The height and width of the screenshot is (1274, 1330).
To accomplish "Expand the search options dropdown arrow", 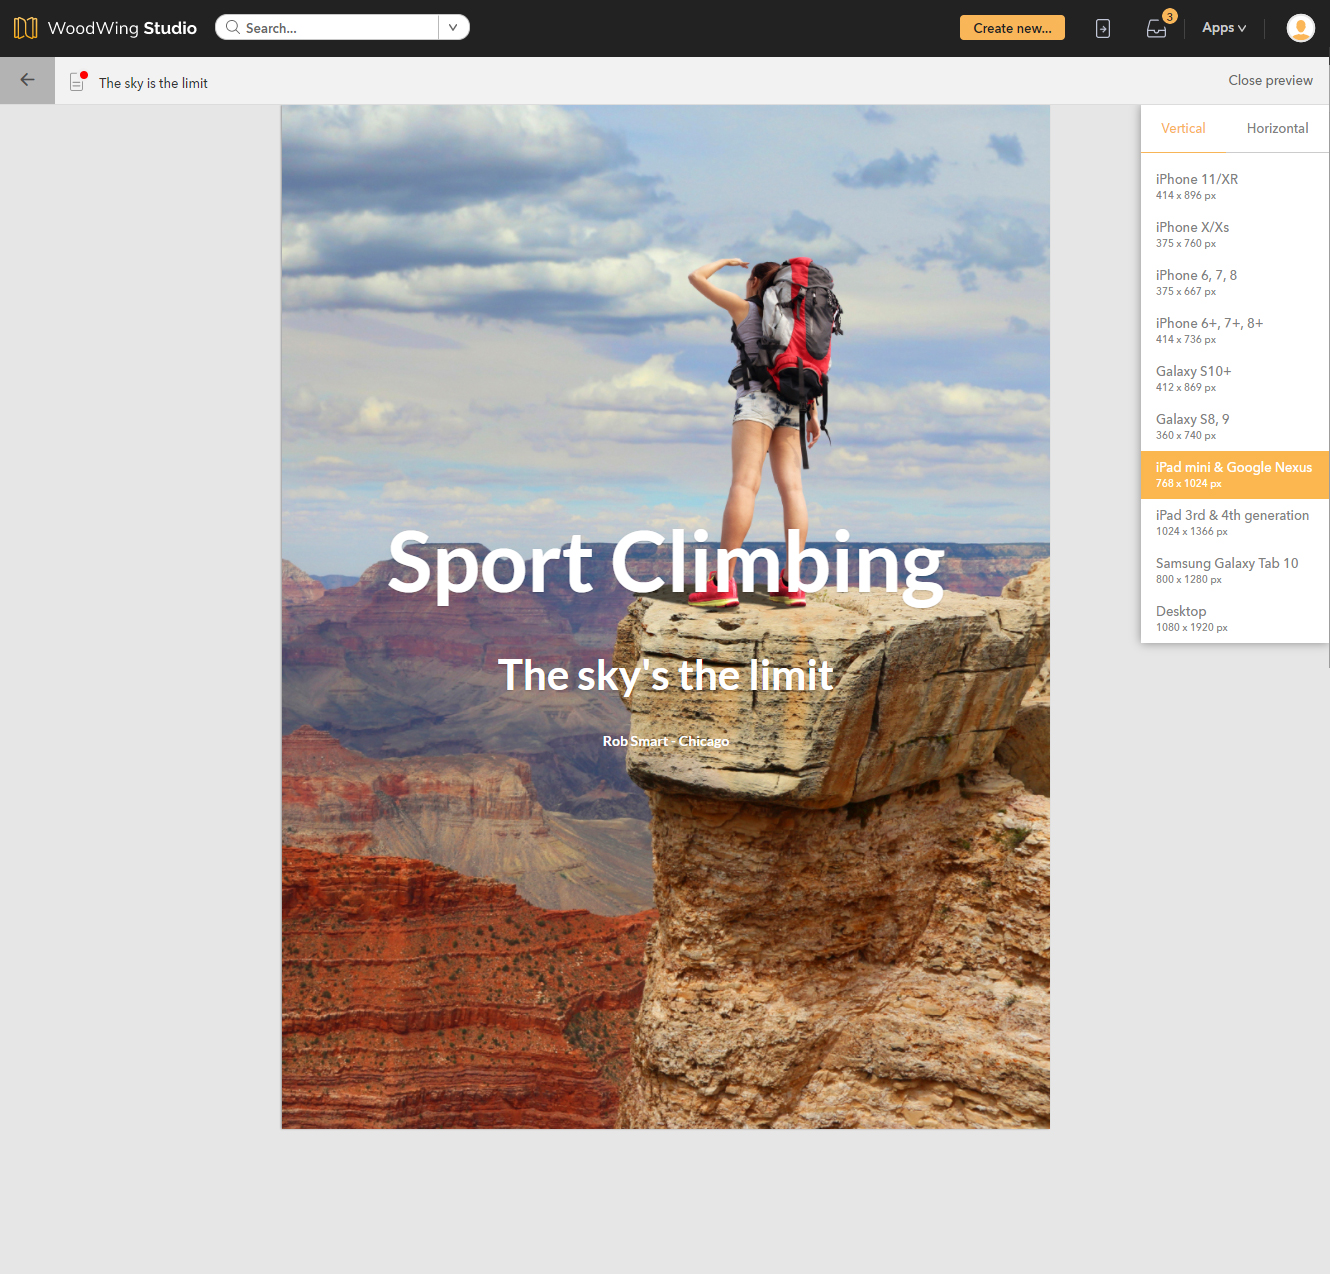I will pos(453,28).
